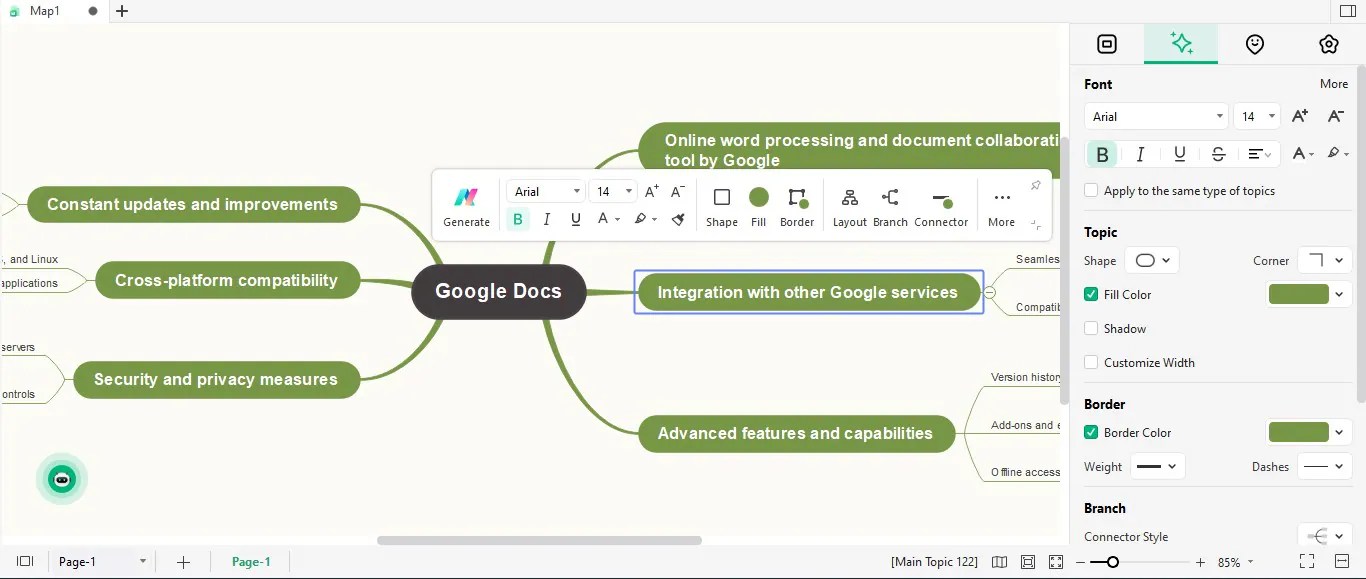Open the zoom percentage 85% dropdown
This screenshot has height=579, width=1366.
[1235, 562]
